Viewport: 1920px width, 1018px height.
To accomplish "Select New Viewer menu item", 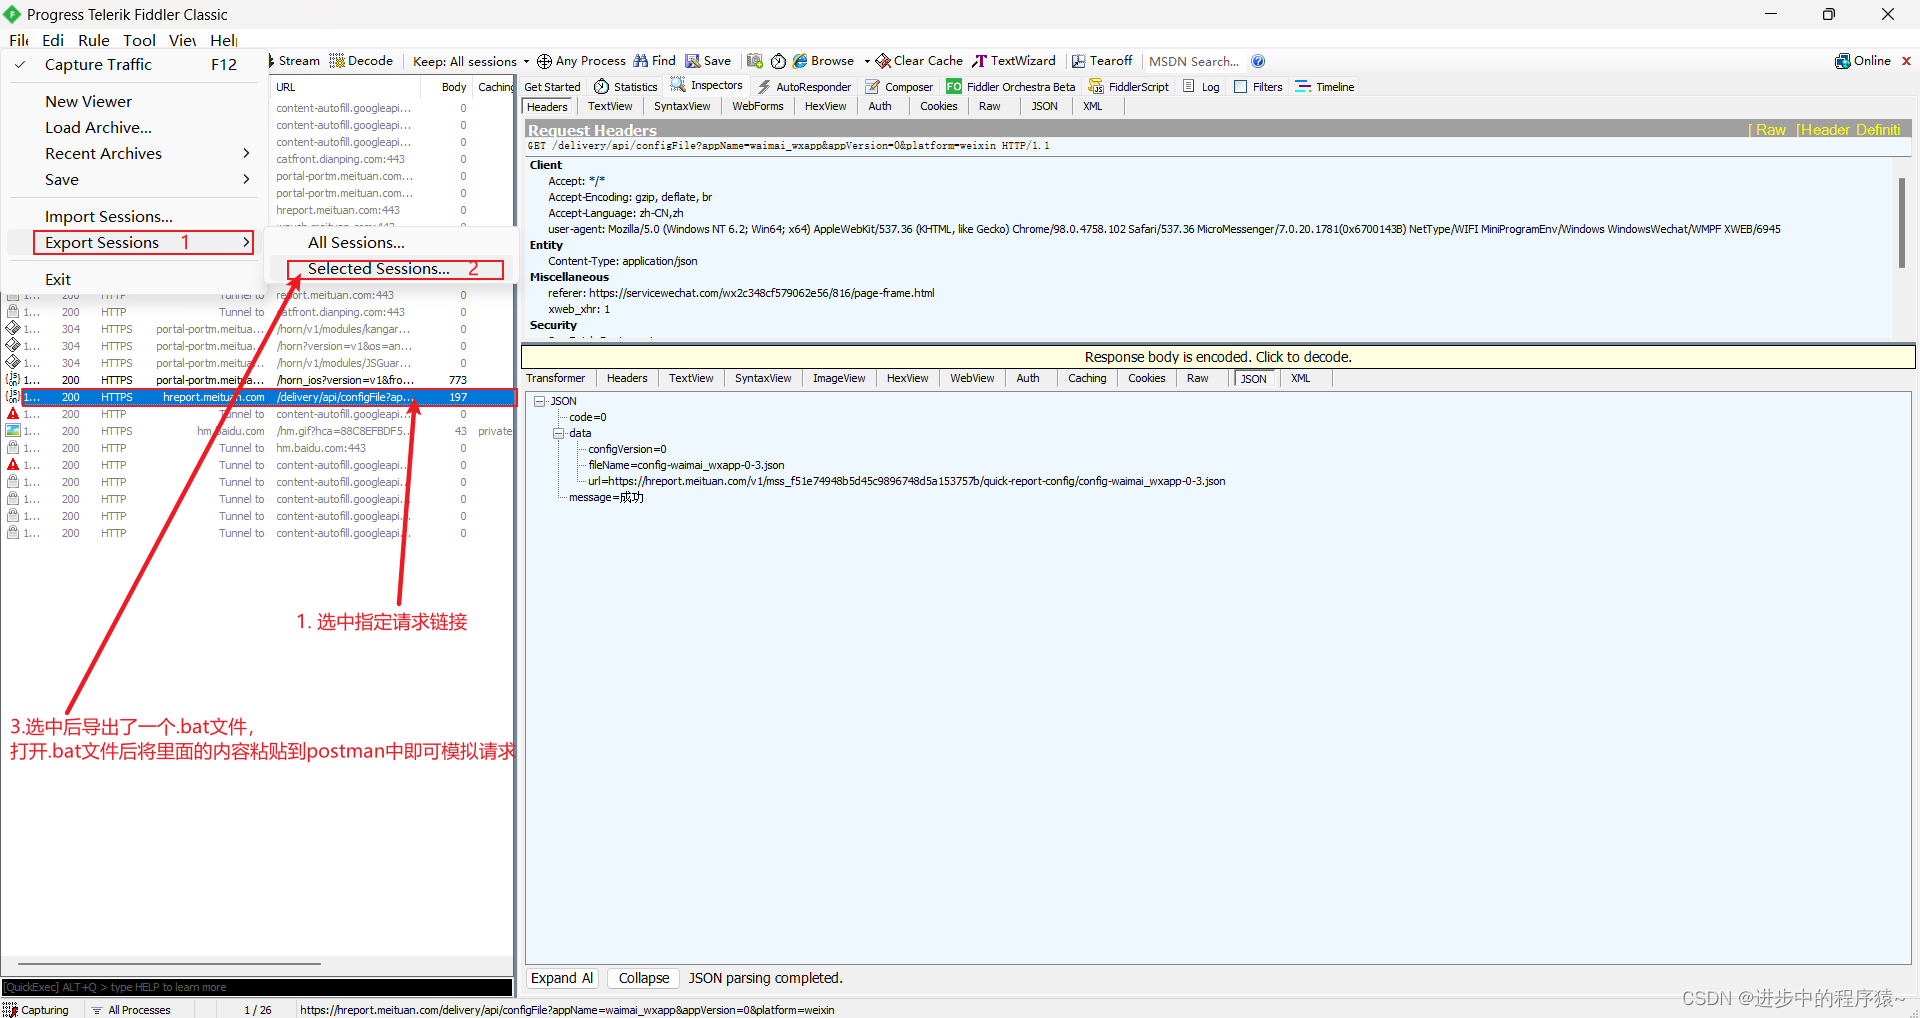I will (133, 101).
